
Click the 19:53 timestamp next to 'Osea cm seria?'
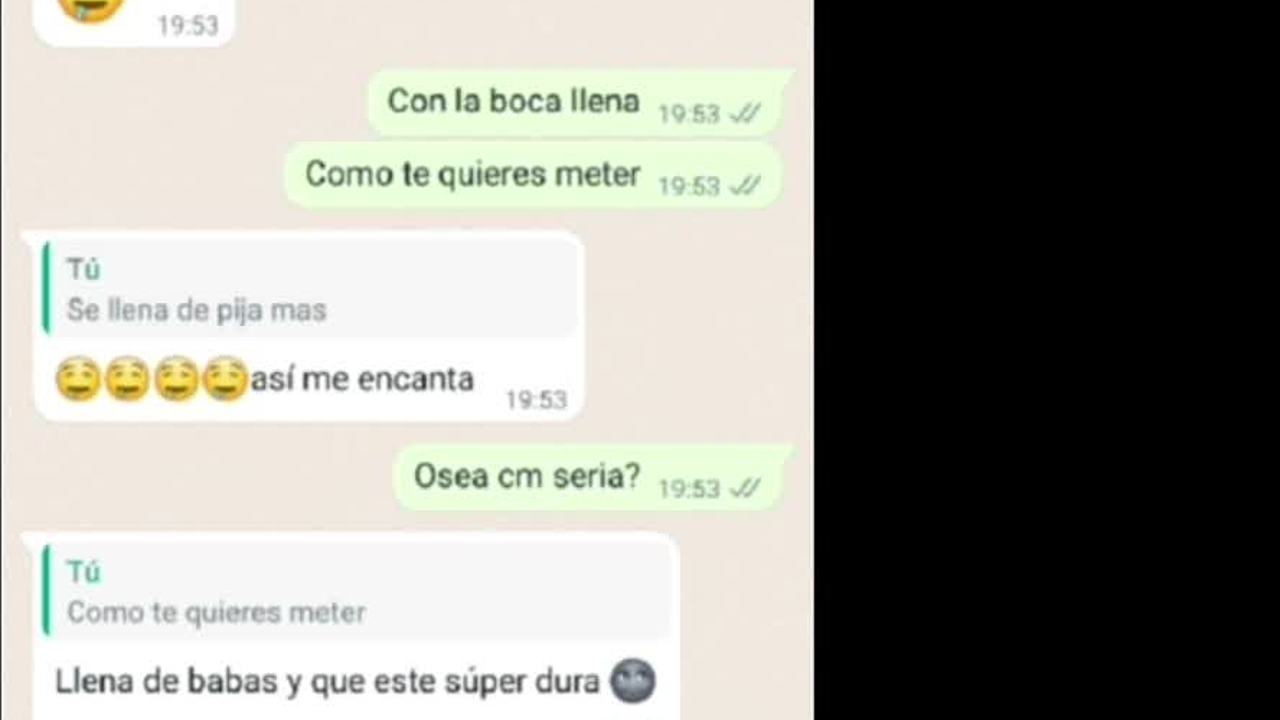click(689, 488)
